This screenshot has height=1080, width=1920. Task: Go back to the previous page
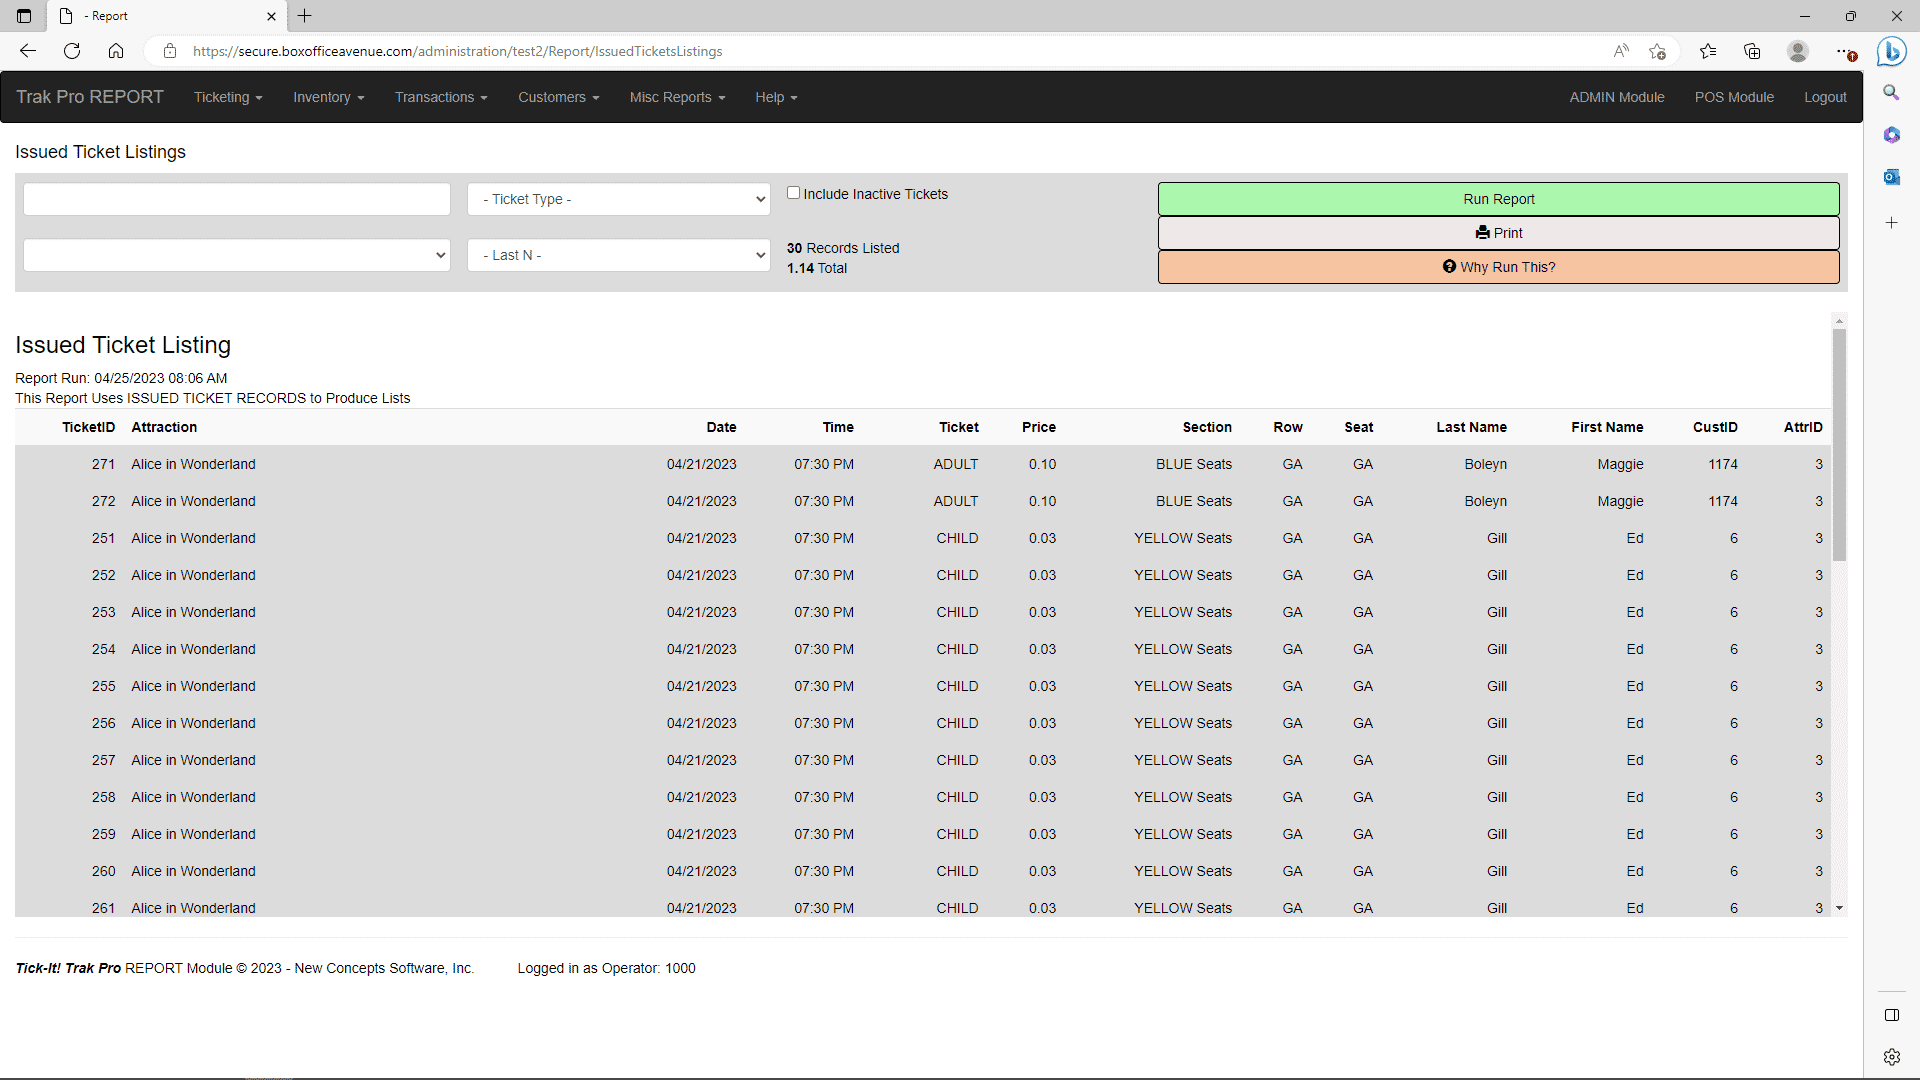pyautogui.click(x=28, y=51)
